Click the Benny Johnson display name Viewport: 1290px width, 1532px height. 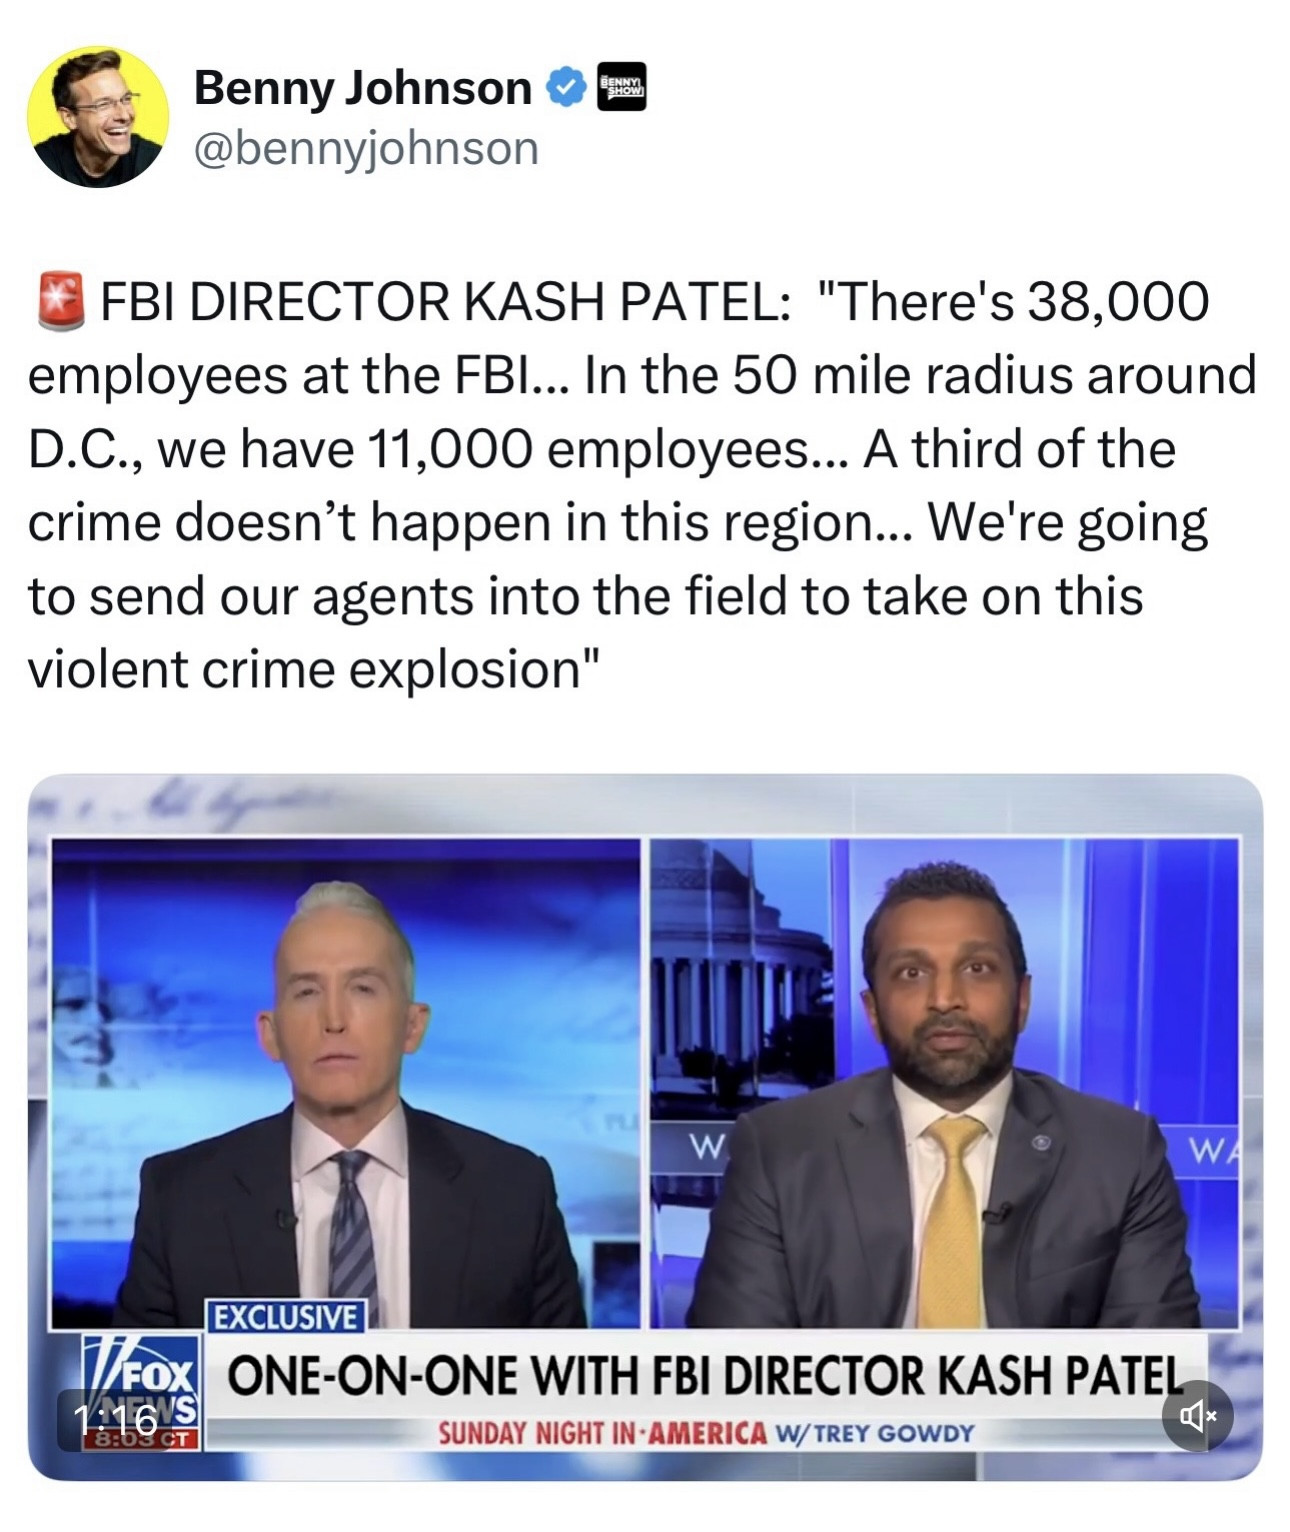(362, 88)
